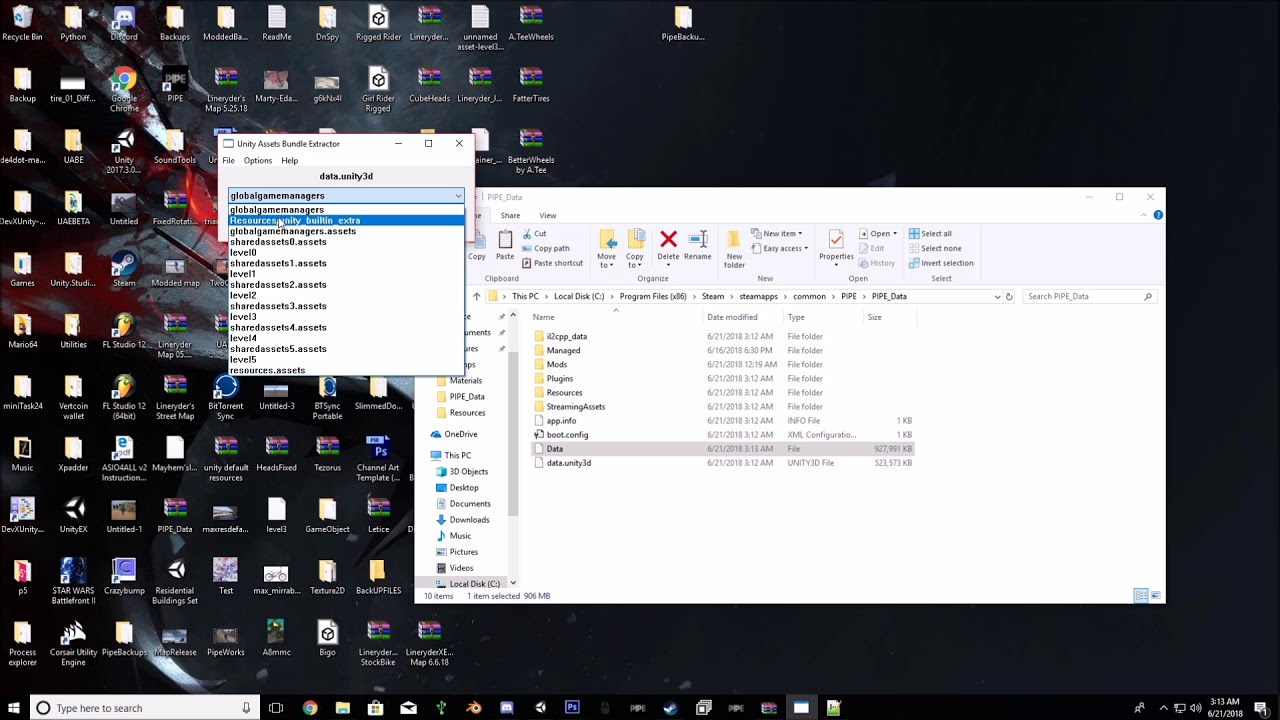Click Corsair Utility Engine desktop icon
The height and width of the screenshot is (720, 1280).
pyautogui.click(x=73, y=644)
